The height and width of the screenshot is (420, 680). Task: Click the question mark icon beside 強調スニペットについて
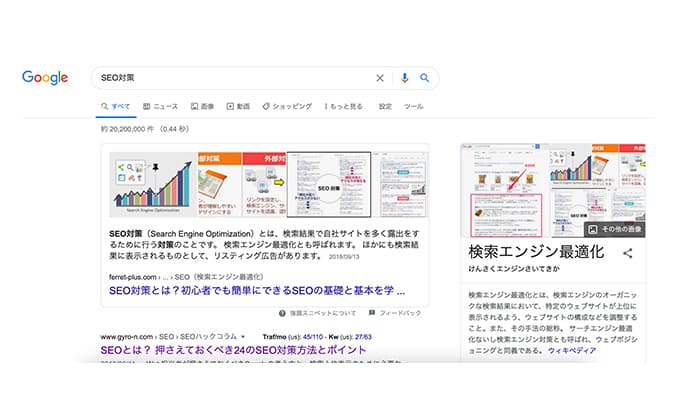pos(282,313)
